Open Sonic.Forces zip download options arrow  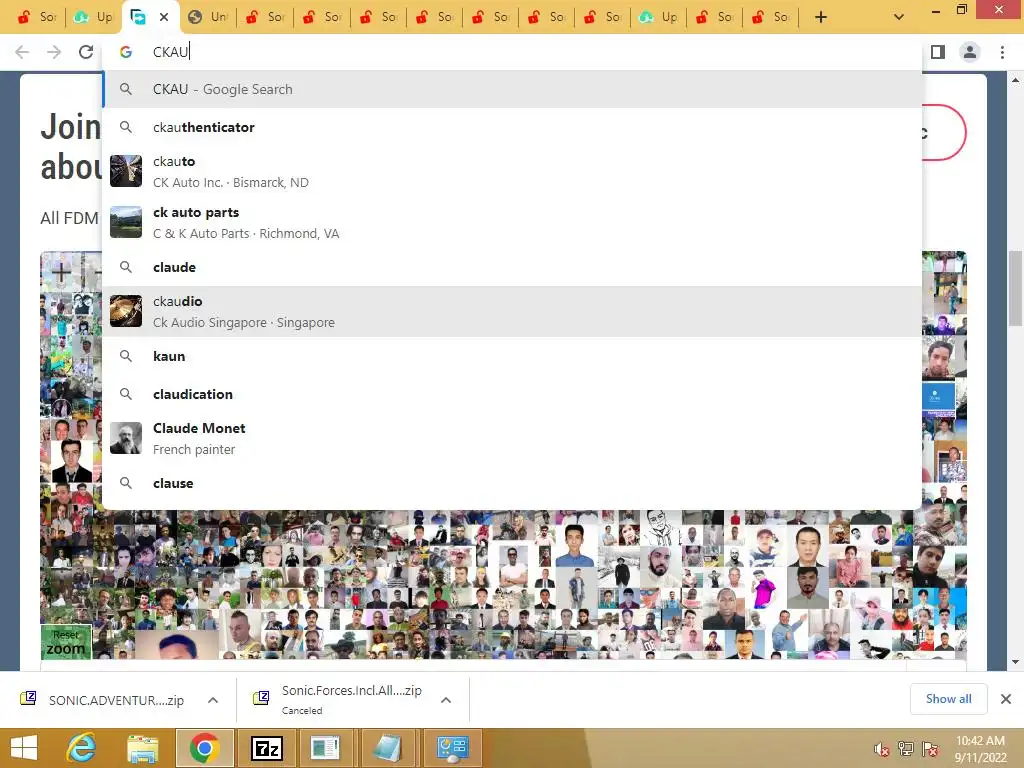point(446,700)
